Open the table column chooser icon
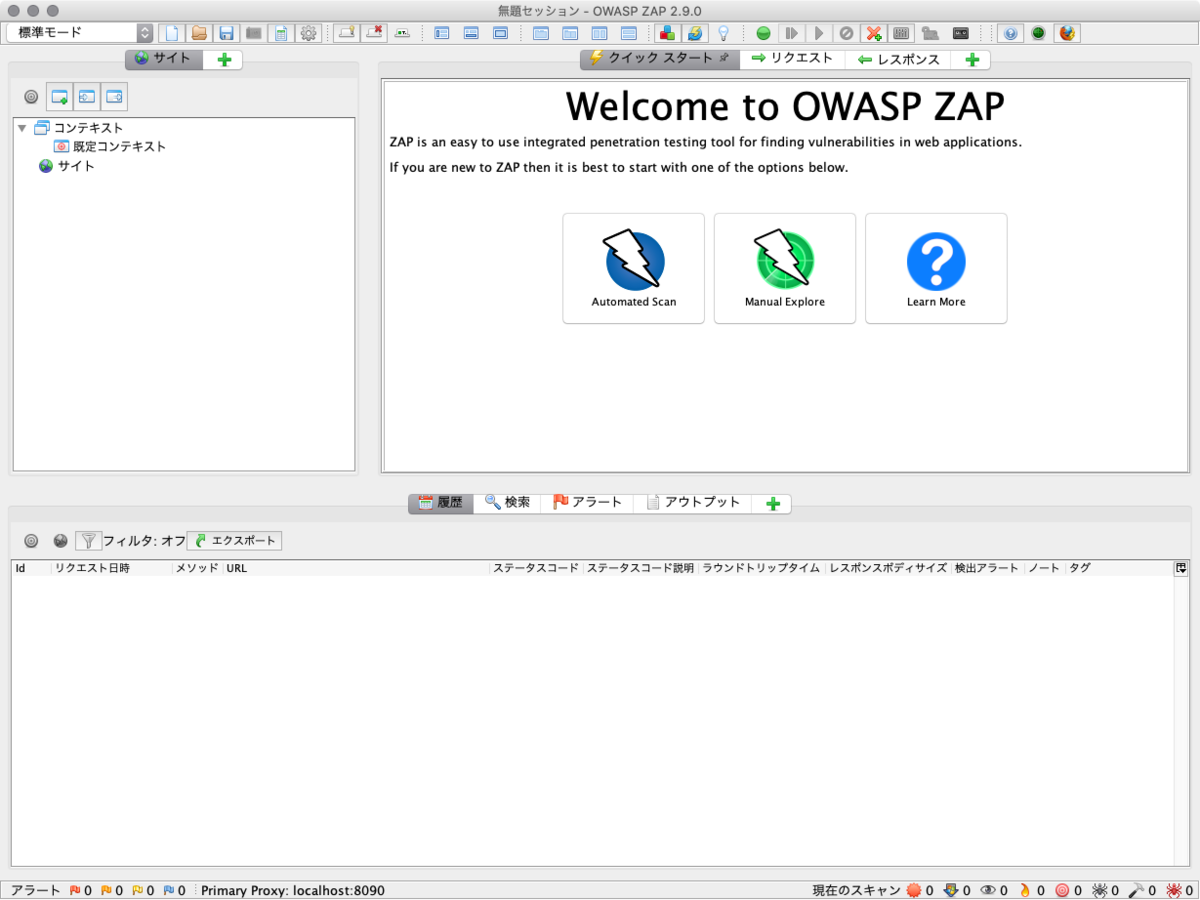The image size is (1200, 900). pyautogui.click(x=1181, y=568)
